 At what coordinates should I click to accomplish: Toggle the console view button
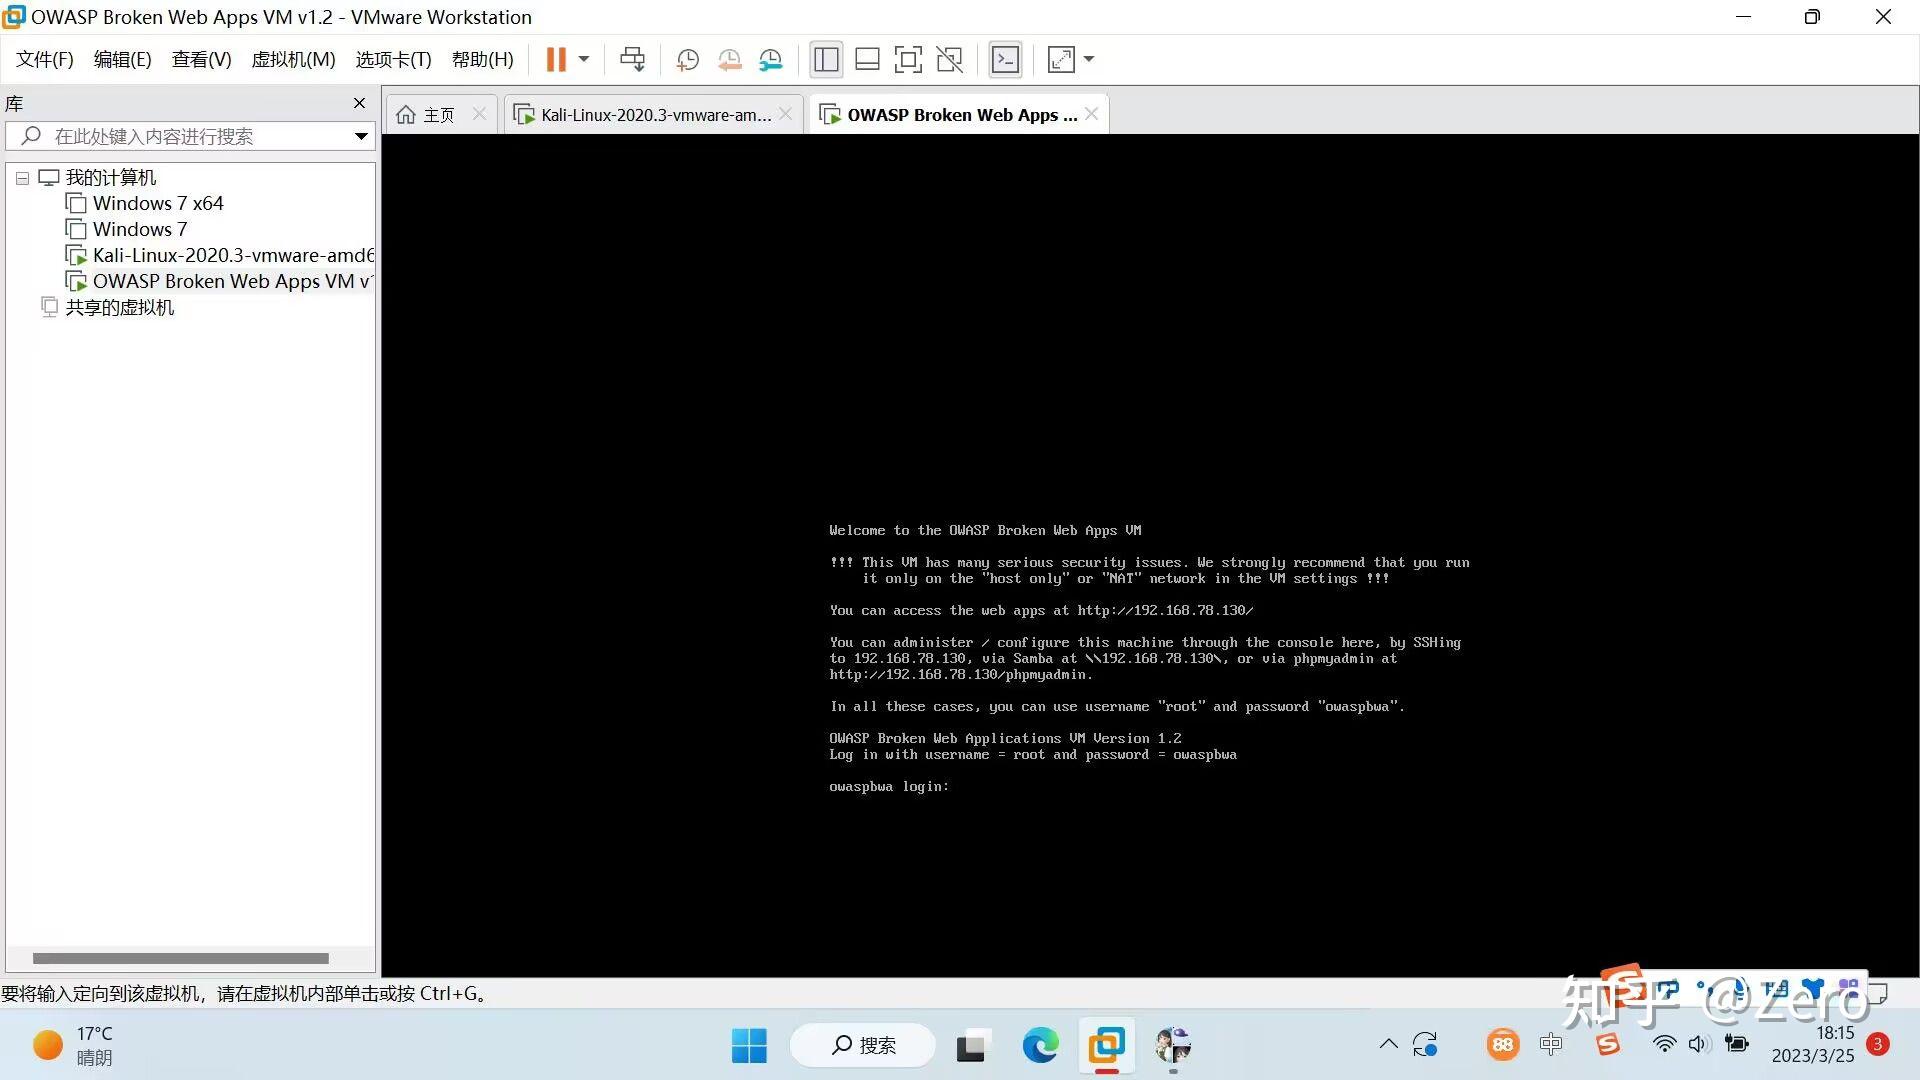pos(1005,60)
